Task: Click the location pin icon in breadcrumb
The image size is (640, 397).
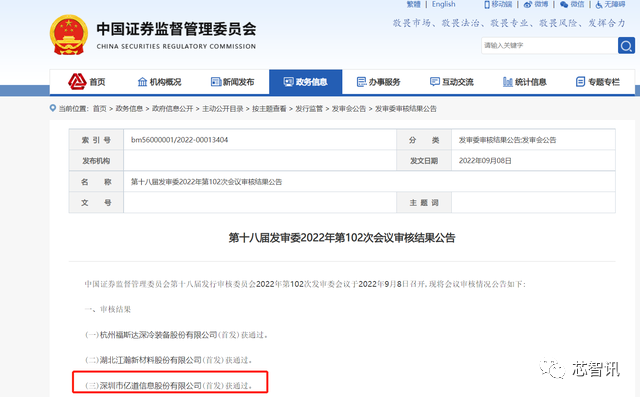Action: (x=53, y=108)
